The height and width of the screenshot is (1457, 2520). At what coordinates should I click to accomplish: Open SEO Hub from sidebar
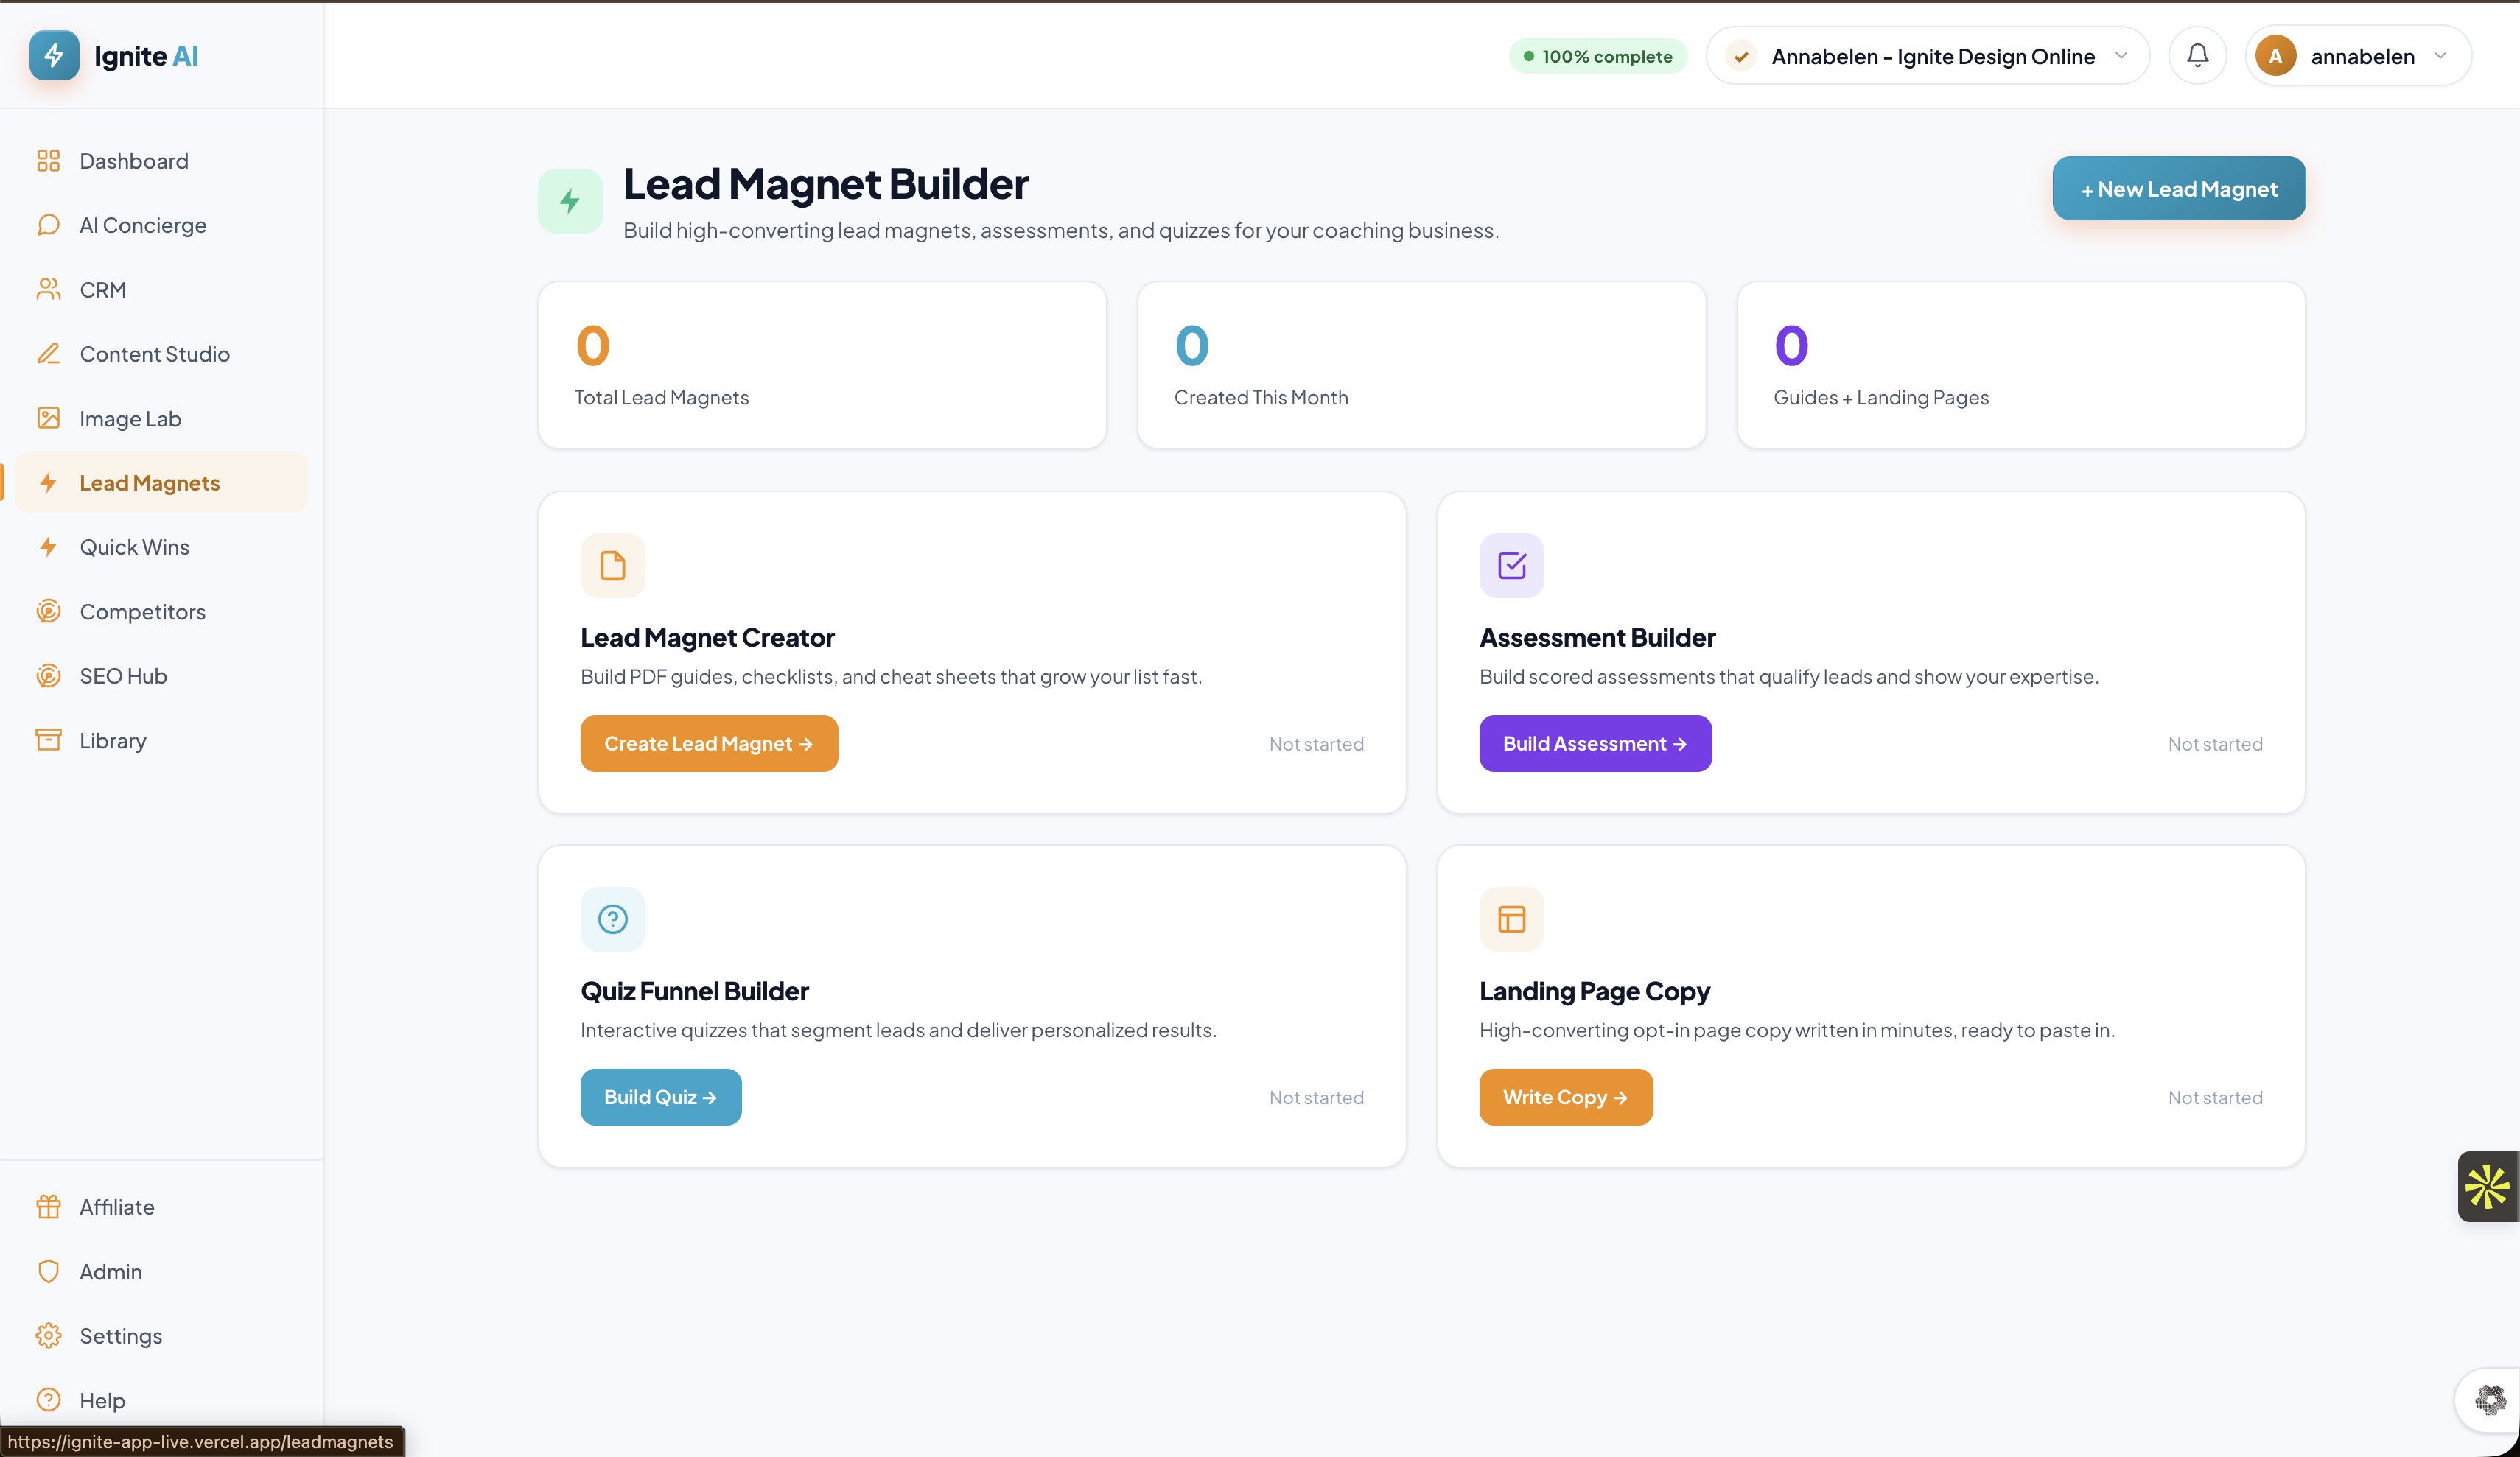pyautogui.click(x=161, y=676)
